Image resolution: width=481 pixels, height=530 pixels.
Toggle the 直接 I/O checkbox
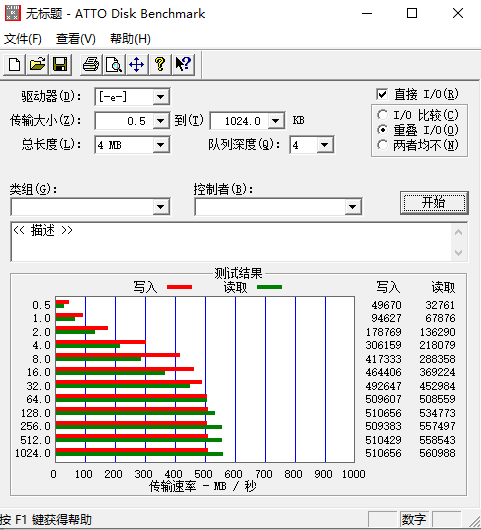(x=382, y=94)
